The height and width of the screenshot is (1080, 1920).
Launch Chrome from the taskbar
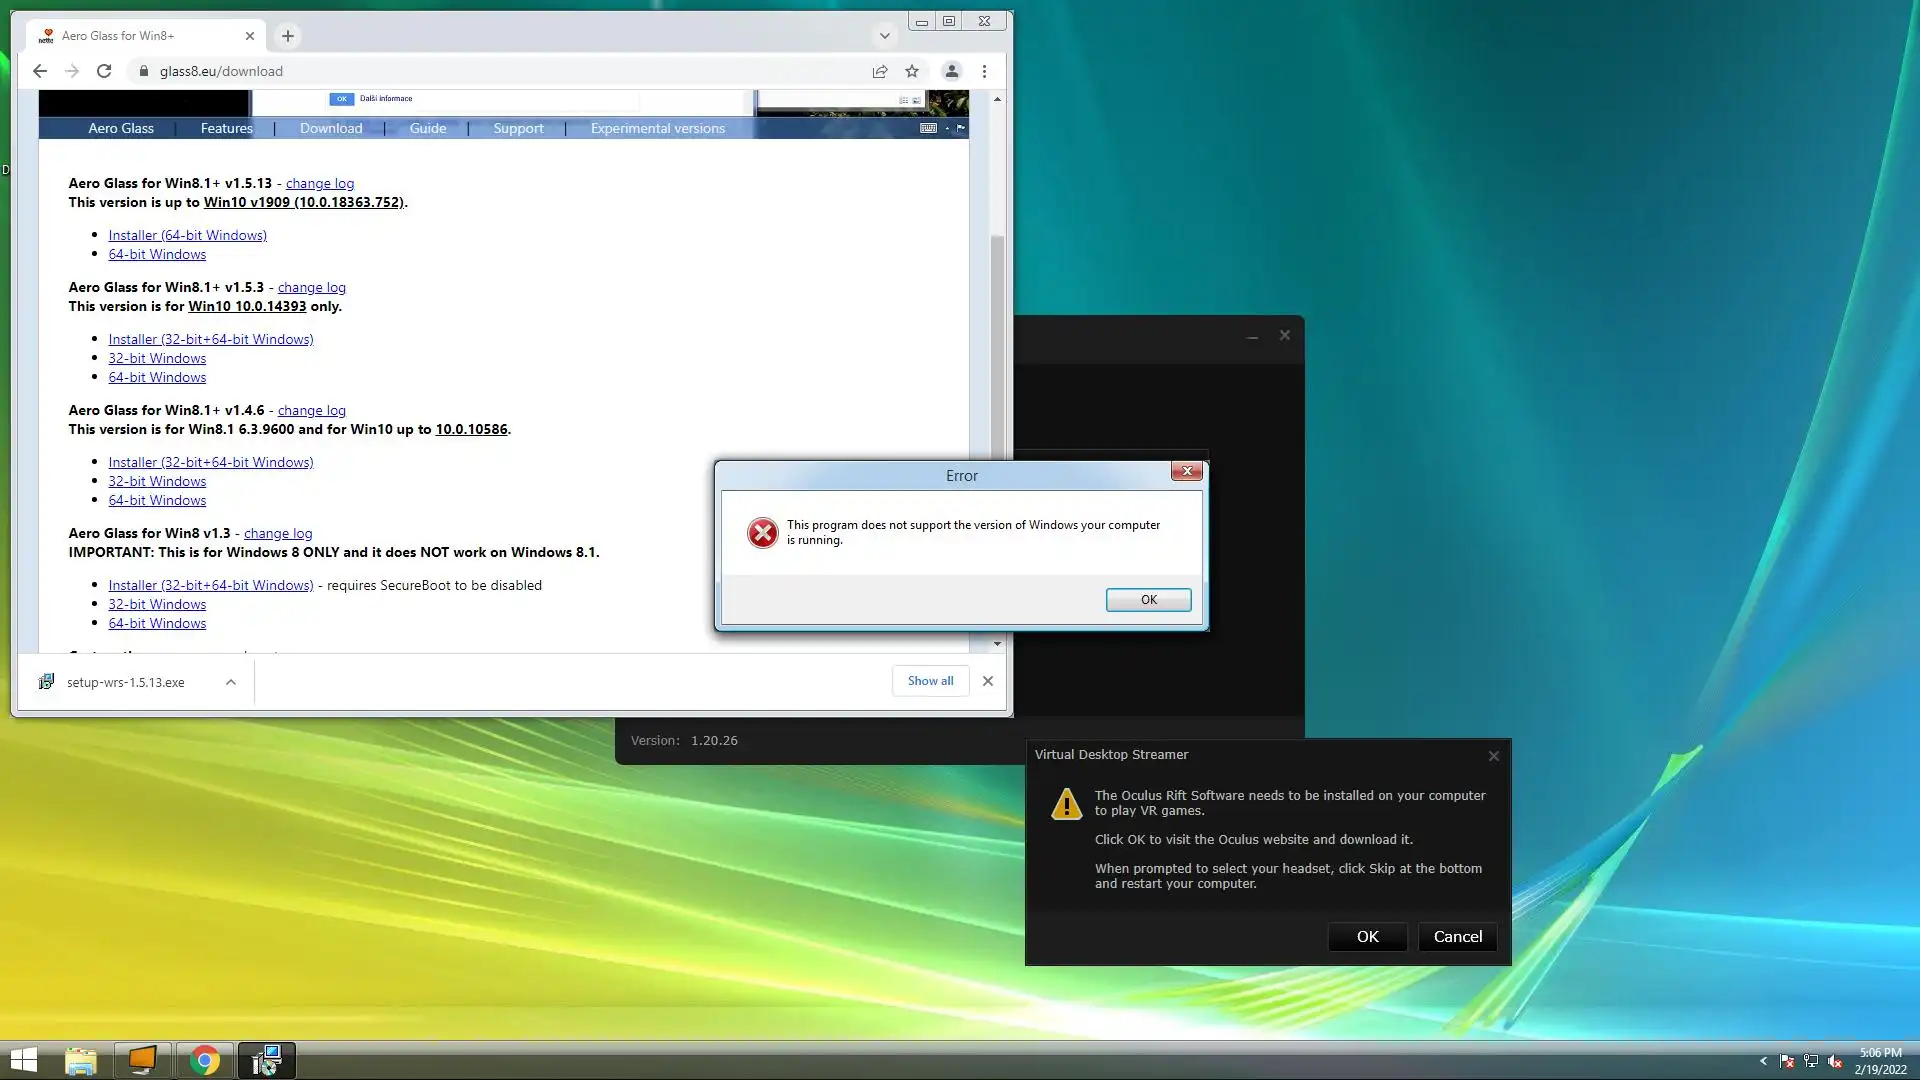(x=205, y=1060)
